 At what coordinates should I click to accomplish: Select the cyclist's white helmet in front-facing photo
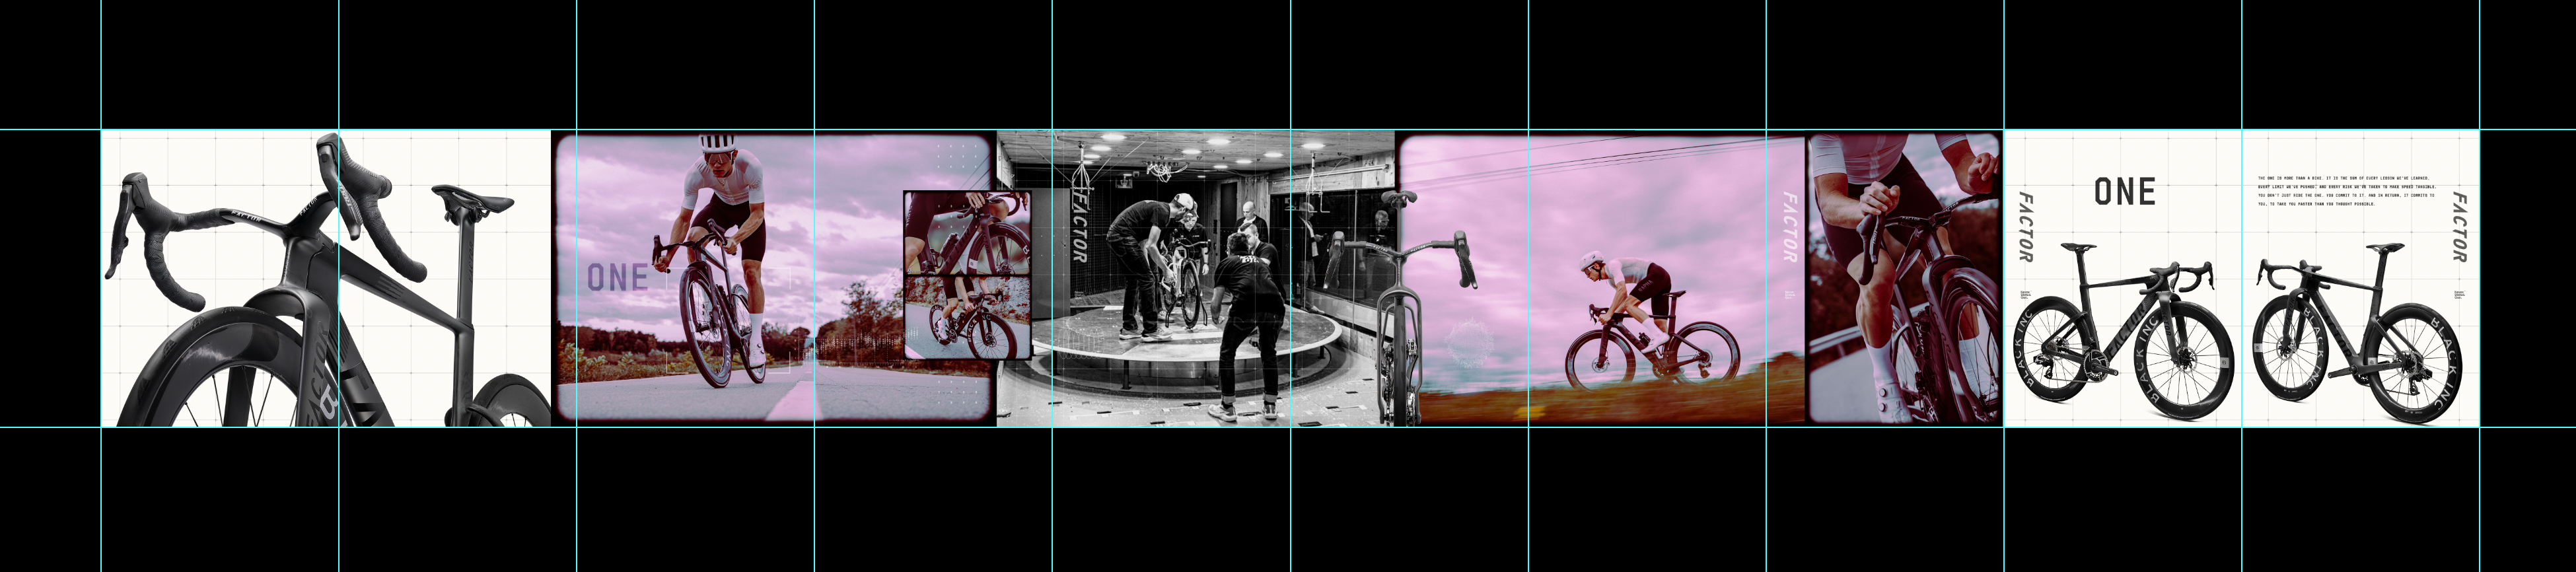[x=716, y=145]
